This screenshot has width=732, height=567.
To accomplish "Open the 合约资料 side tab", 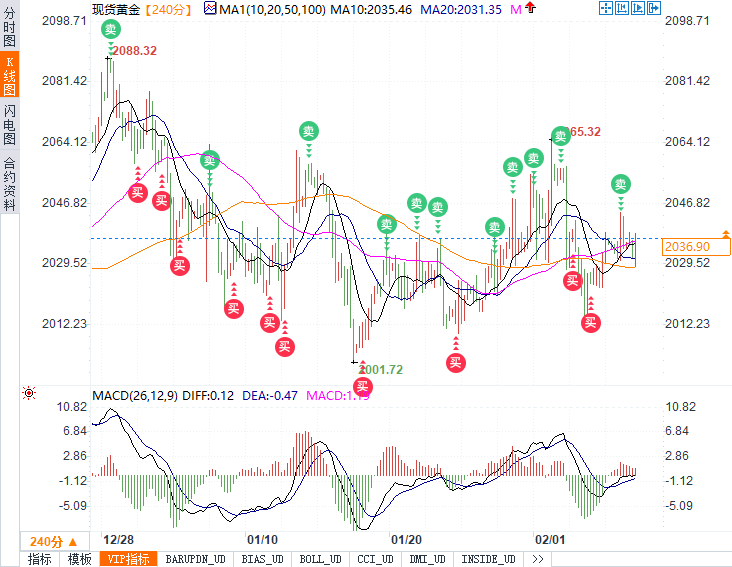I will point(9,184).
